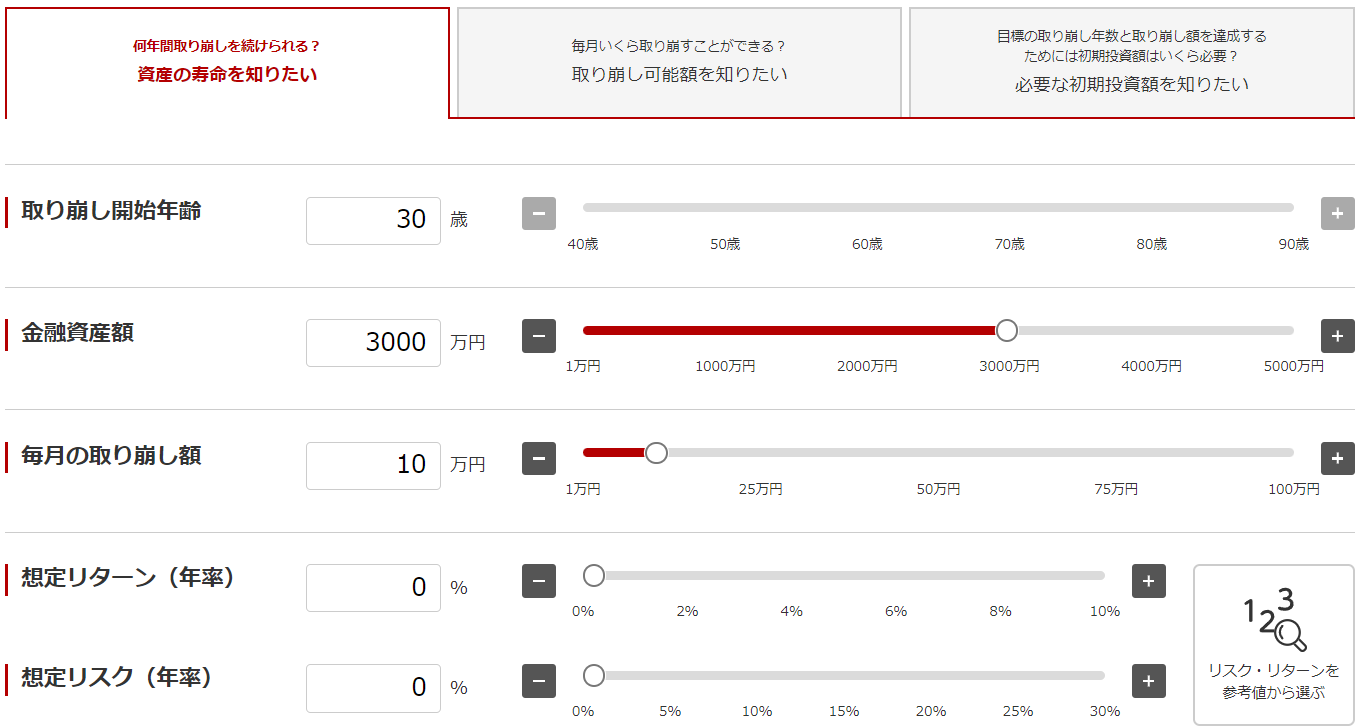Click the 取り崩し開始年齢 slider track
This screenshot has height=728, width=1363.
[938, 208]
